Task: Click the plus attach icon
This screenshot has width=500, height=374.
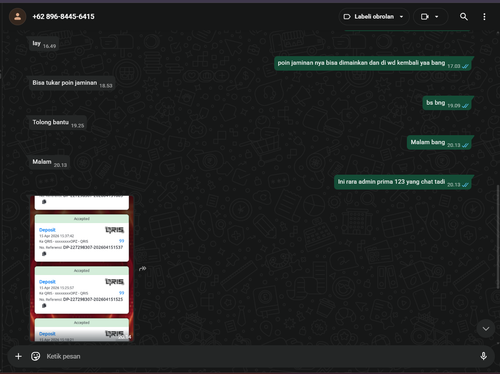Action: coord(18,356)
